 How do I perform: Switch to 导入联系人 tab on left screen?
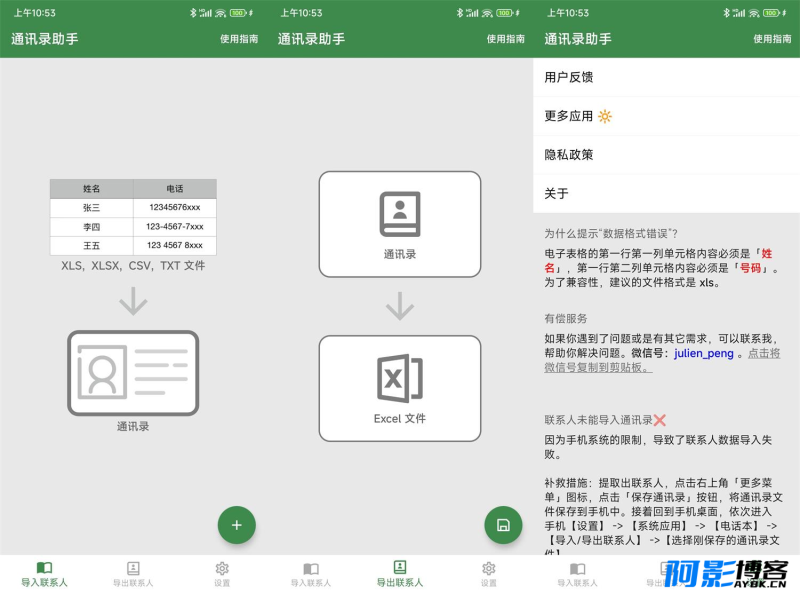point(44,574)
